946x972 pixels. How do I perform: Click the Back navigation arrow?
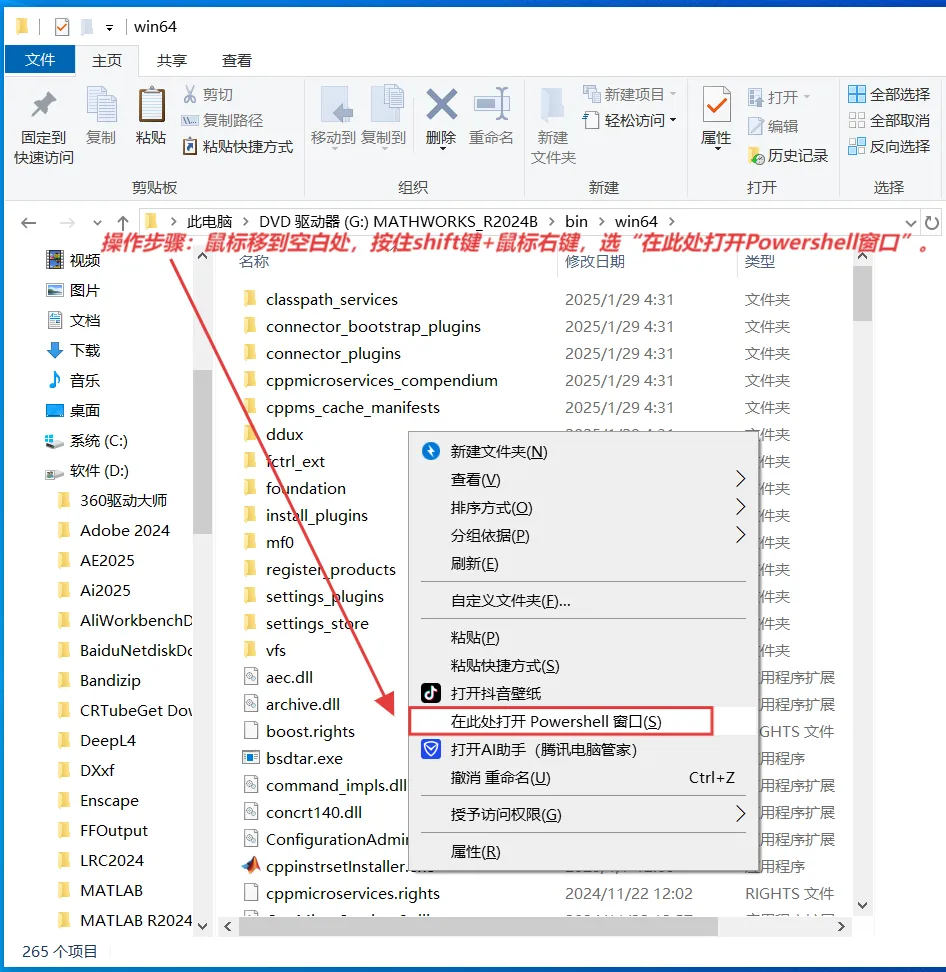[x=29, y=223]
